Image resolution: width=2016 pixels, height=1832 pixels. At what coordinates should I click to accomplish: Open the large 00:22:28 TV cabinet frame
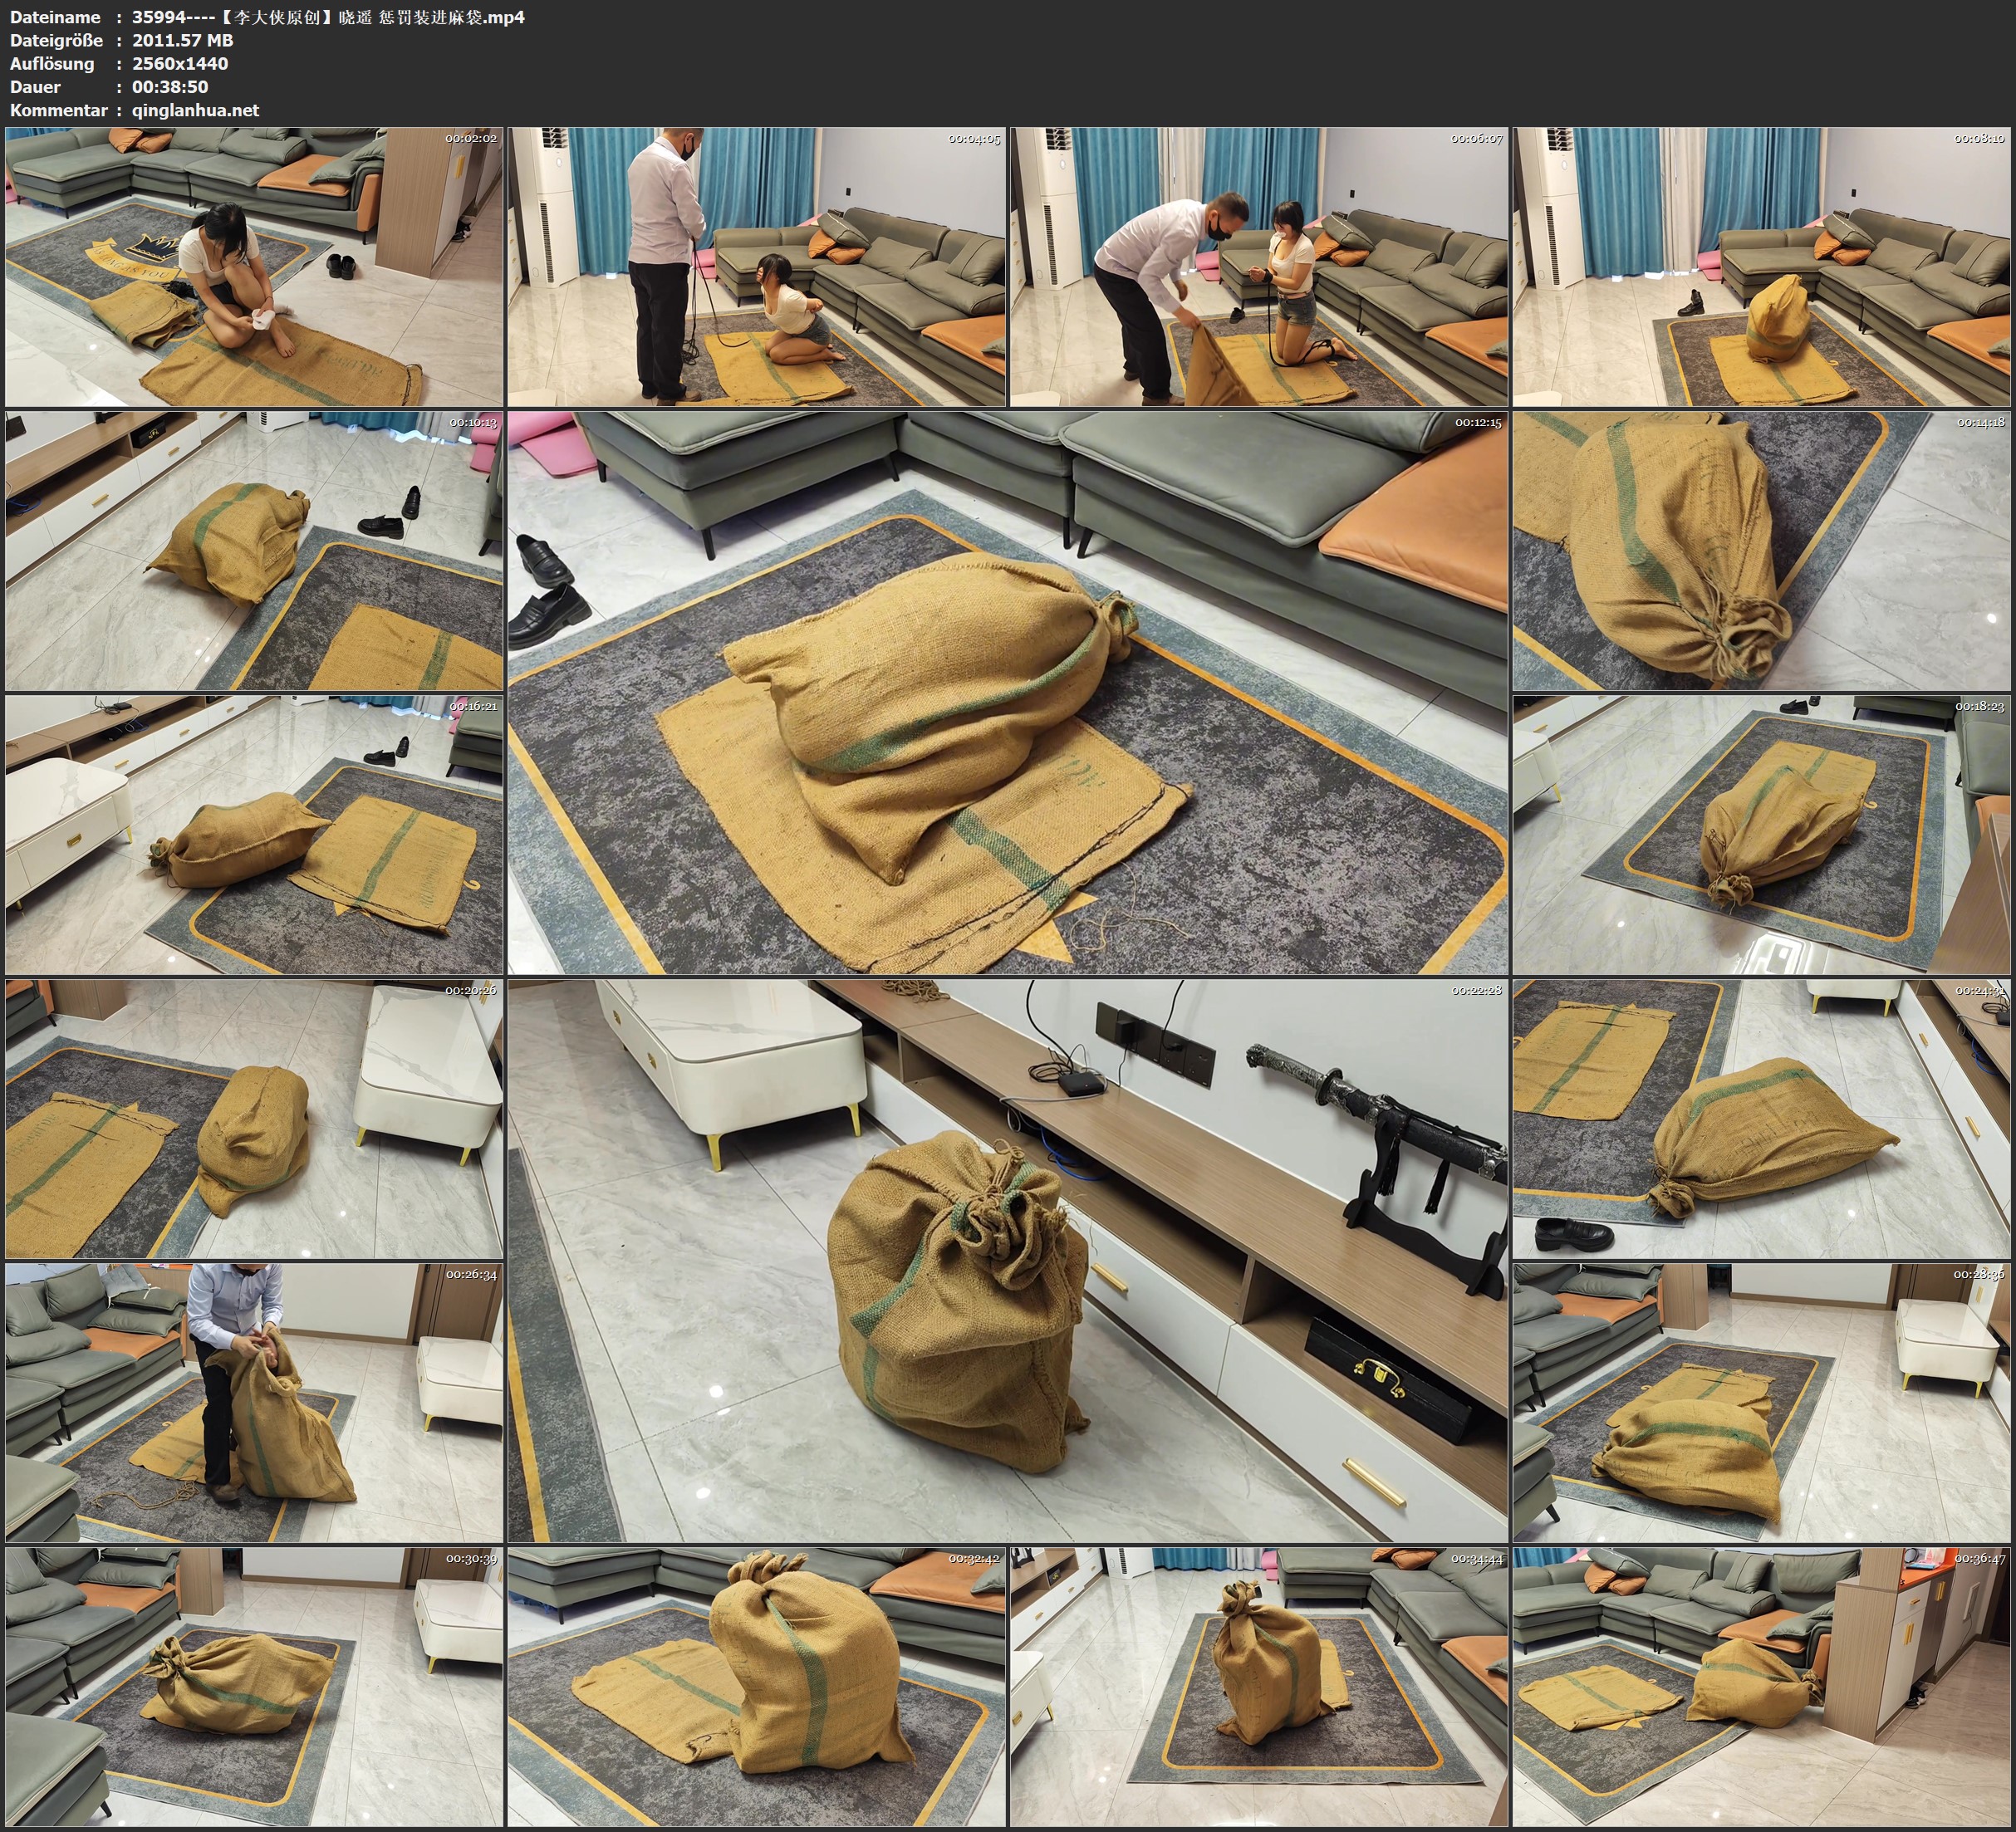[1007, 1260]
